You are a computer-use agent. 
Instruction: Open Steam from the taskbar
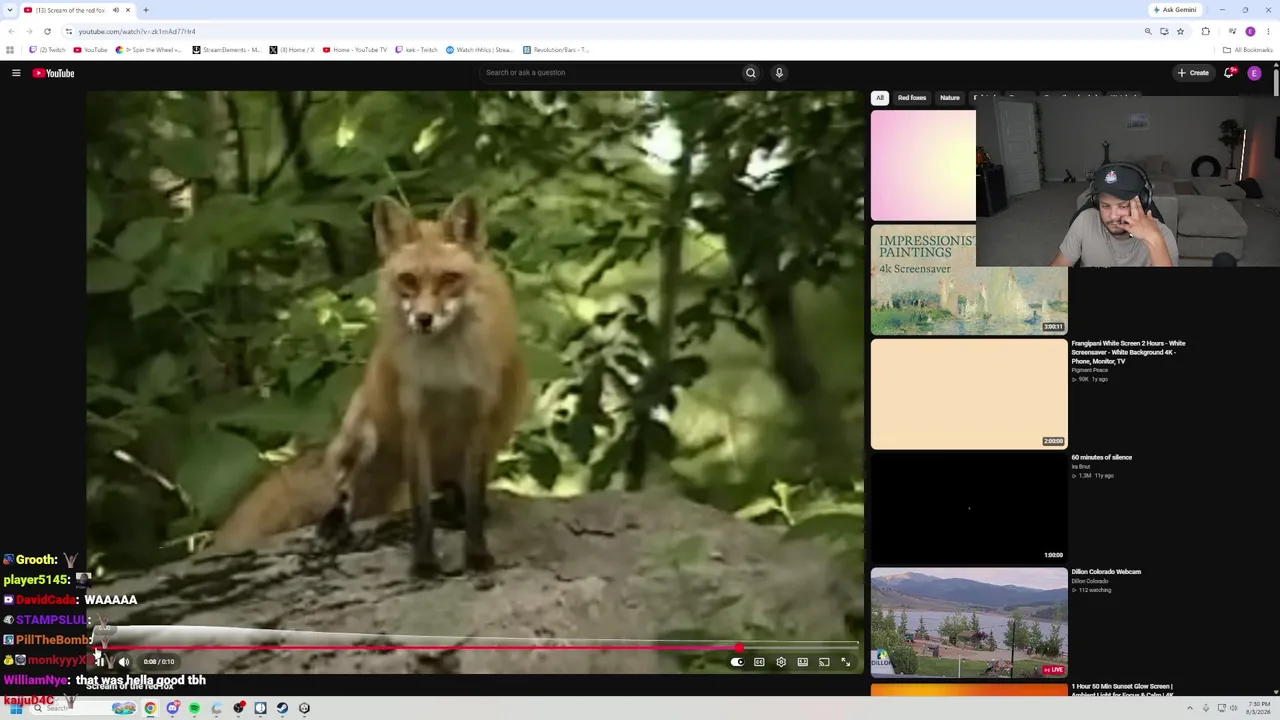pos(282,708)
